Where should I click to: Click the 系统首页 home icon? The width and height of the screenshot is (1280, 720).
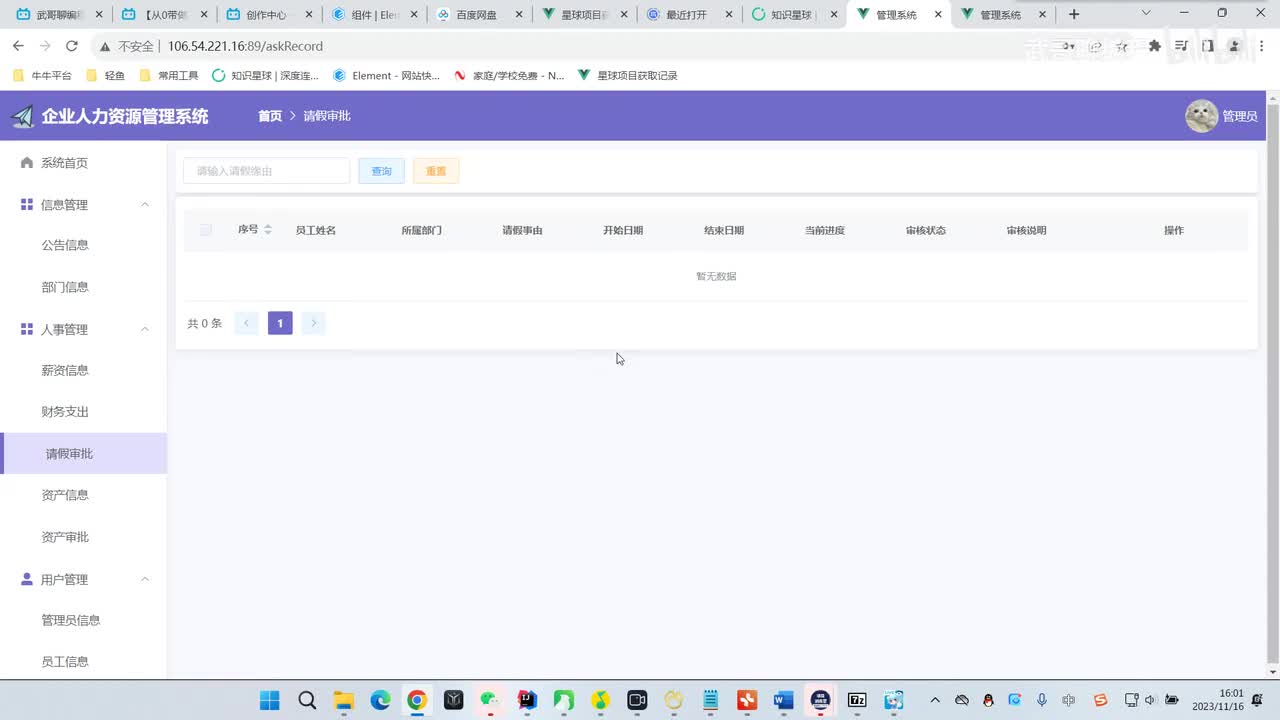27,162
